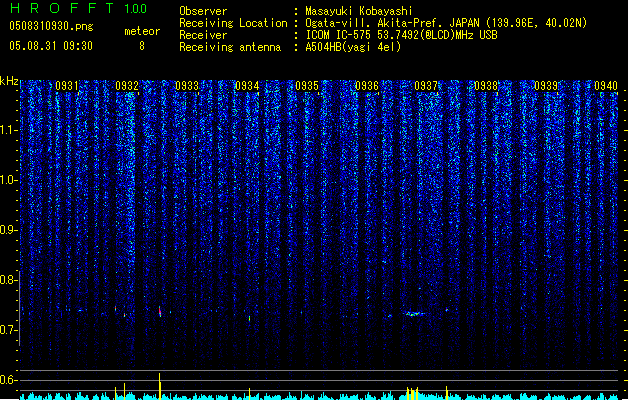
Task: Click the tallest yellow spike in the bottom power graph
Action: click(160, 386)
